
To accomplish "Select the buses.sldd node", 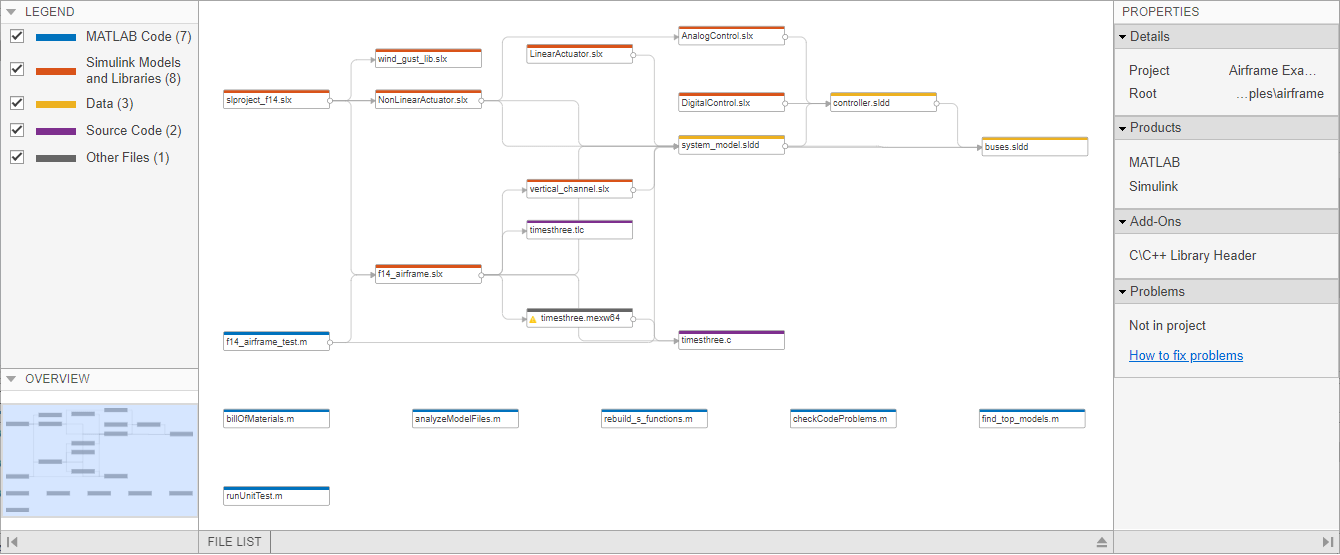I will (1034, 146).
